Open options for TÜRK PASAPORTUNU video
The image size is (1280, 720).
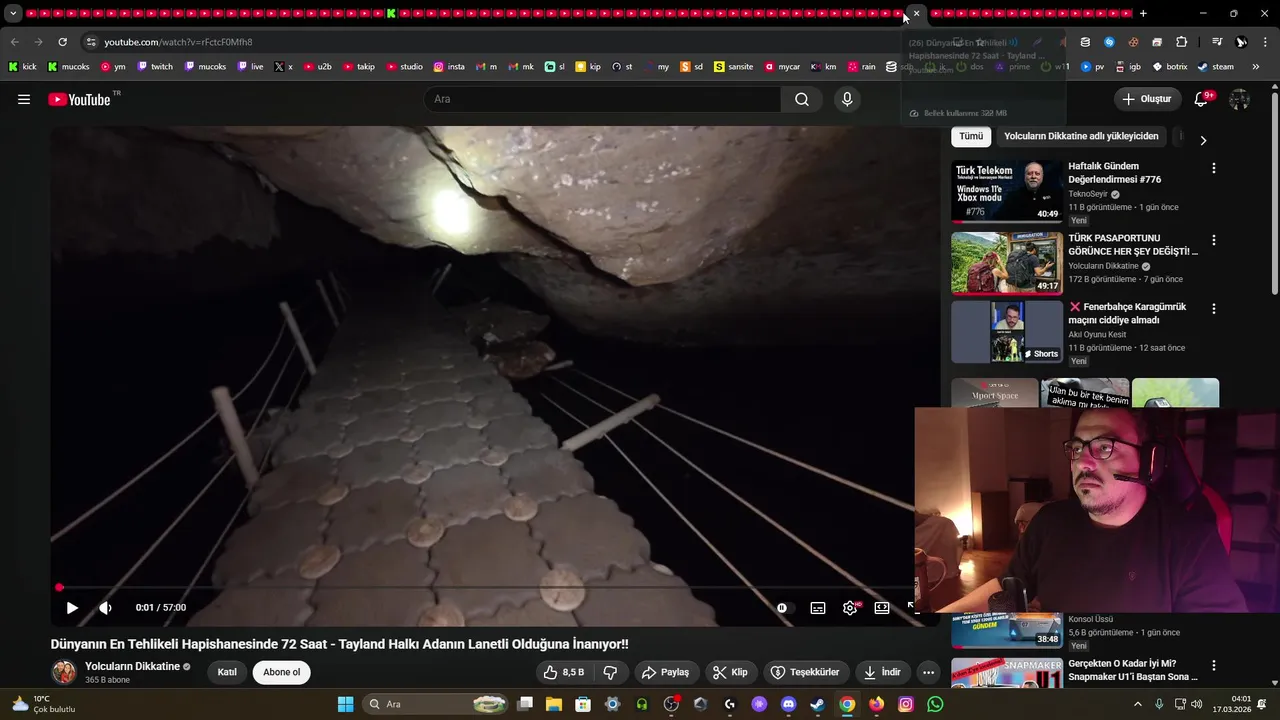tap(1214, 241)
